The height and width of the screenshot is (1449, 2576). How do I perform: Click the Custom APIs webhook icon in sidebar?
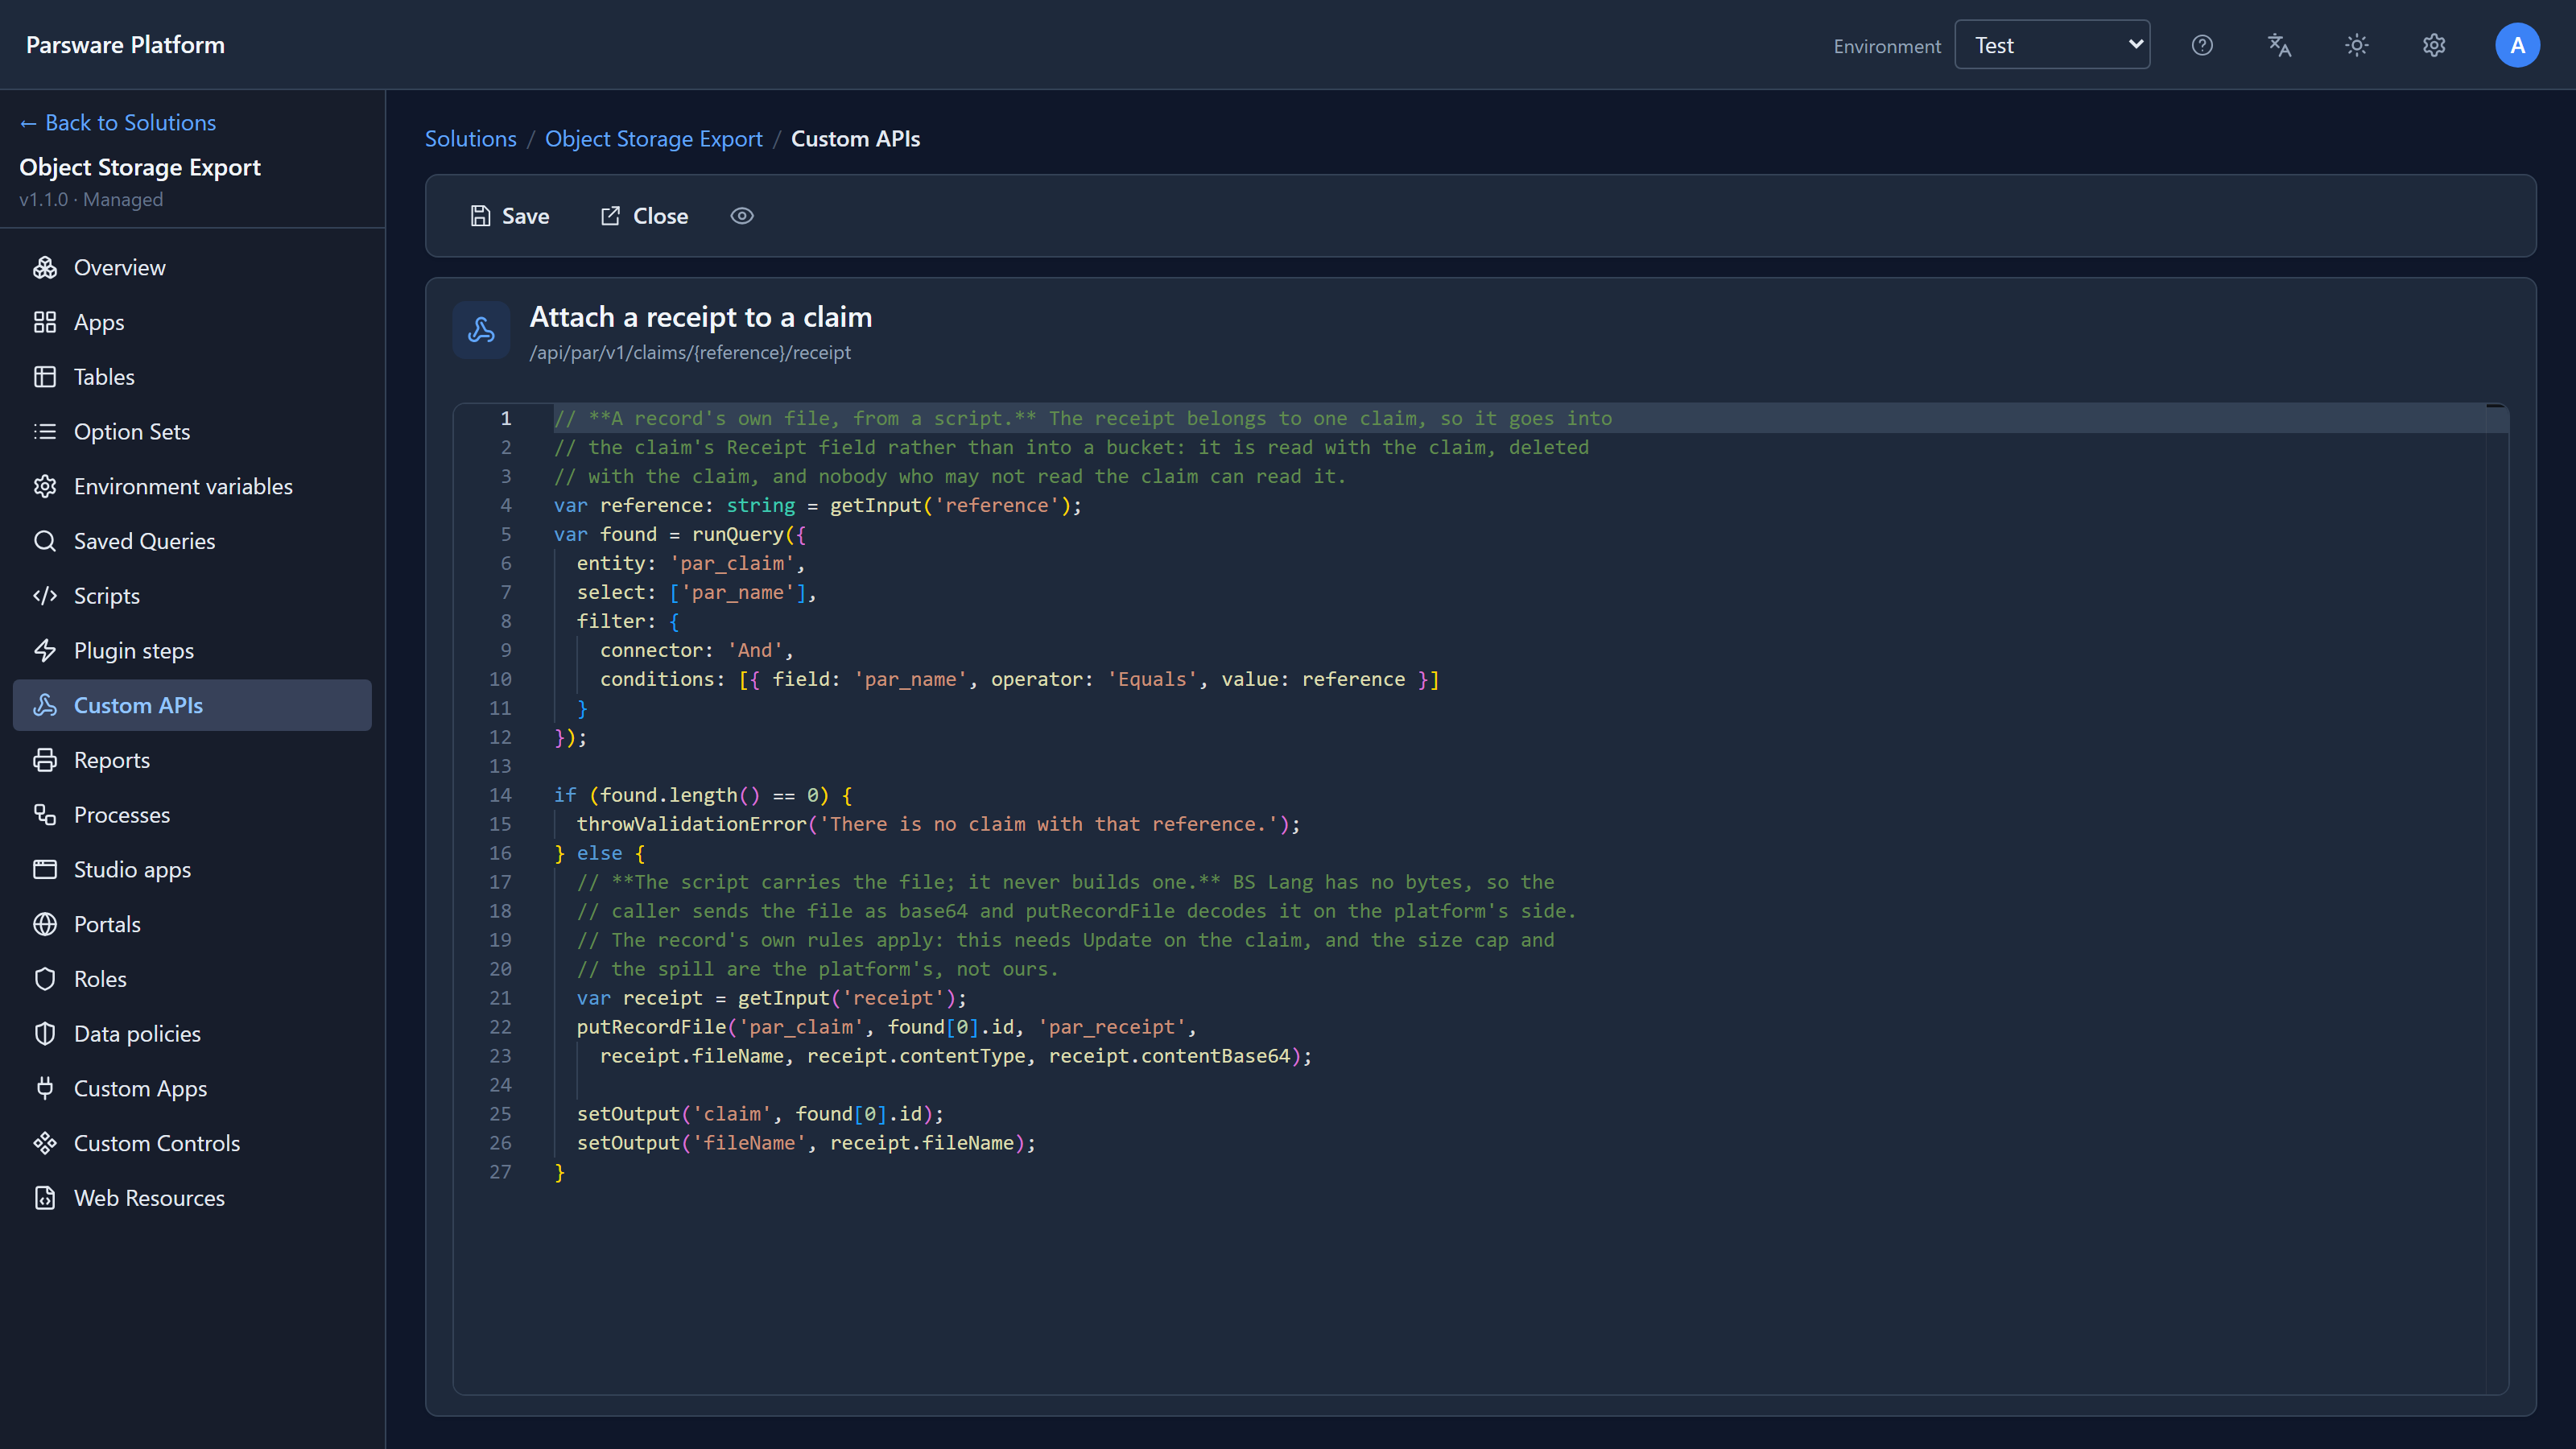pos(45,705)
